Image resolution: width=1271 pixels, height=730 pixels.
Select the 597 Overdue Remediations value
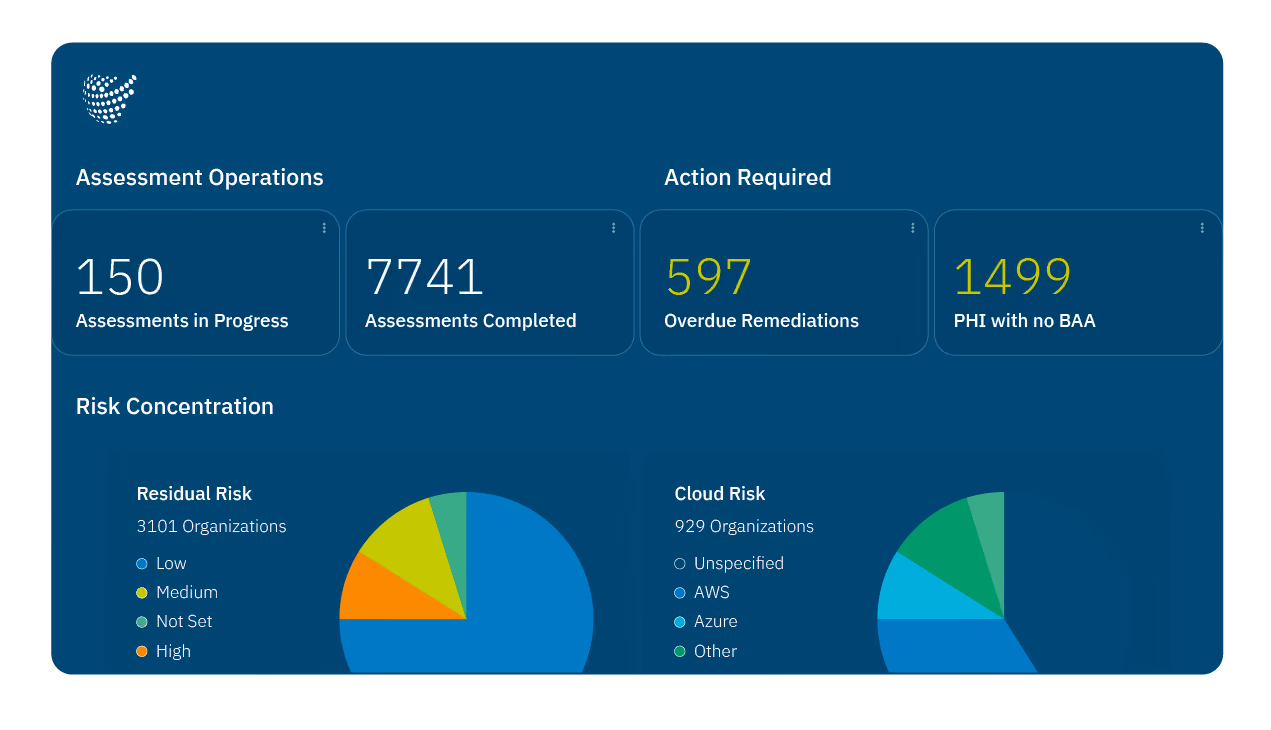[x=708, y=277]
